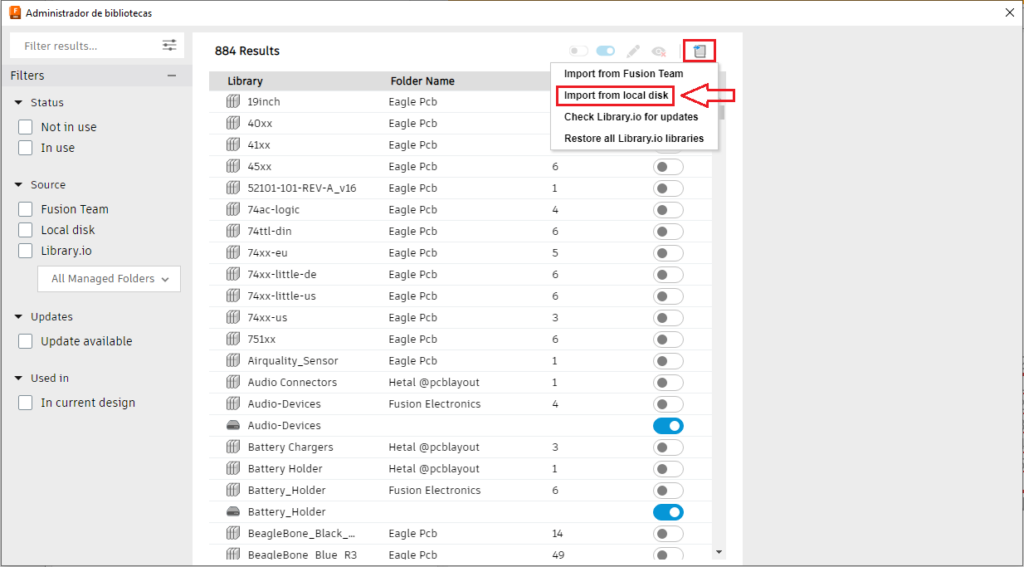The height and width of the screenshot is (567, 1024).
Task: Collapse the Status filter section
Action: click(18, 103)
